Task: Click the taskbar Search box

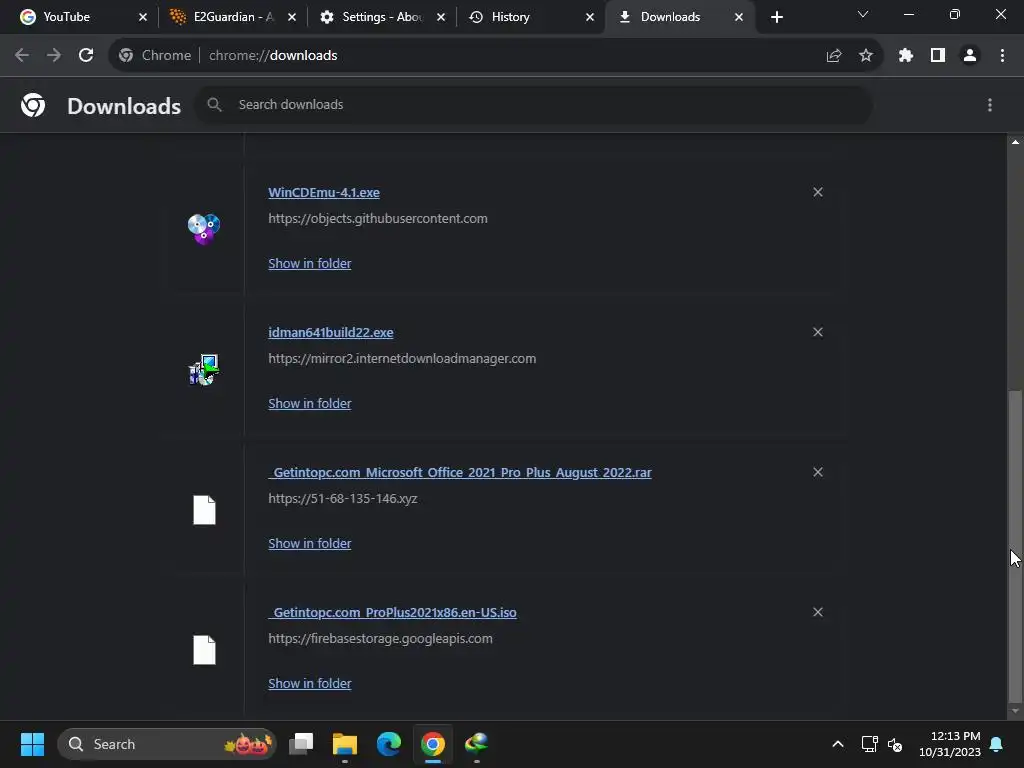Action: pos(167,744)
